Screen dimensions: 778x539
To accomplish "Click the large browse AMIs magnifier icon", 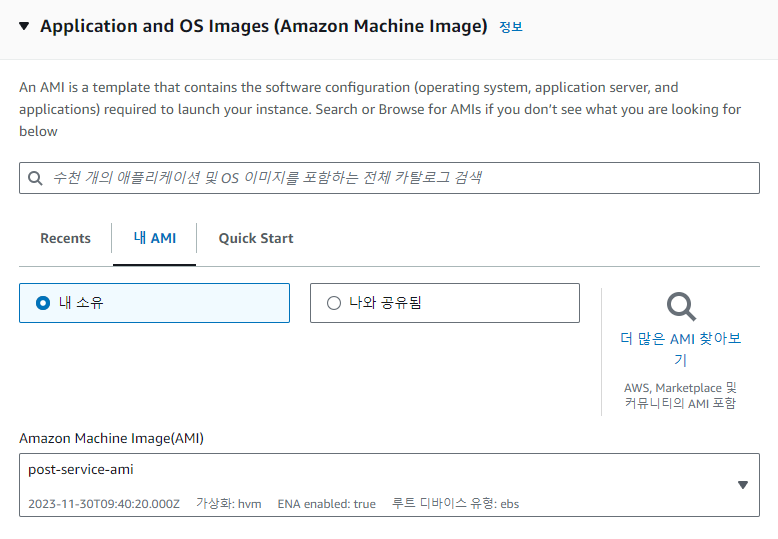I will coord(681,307).
